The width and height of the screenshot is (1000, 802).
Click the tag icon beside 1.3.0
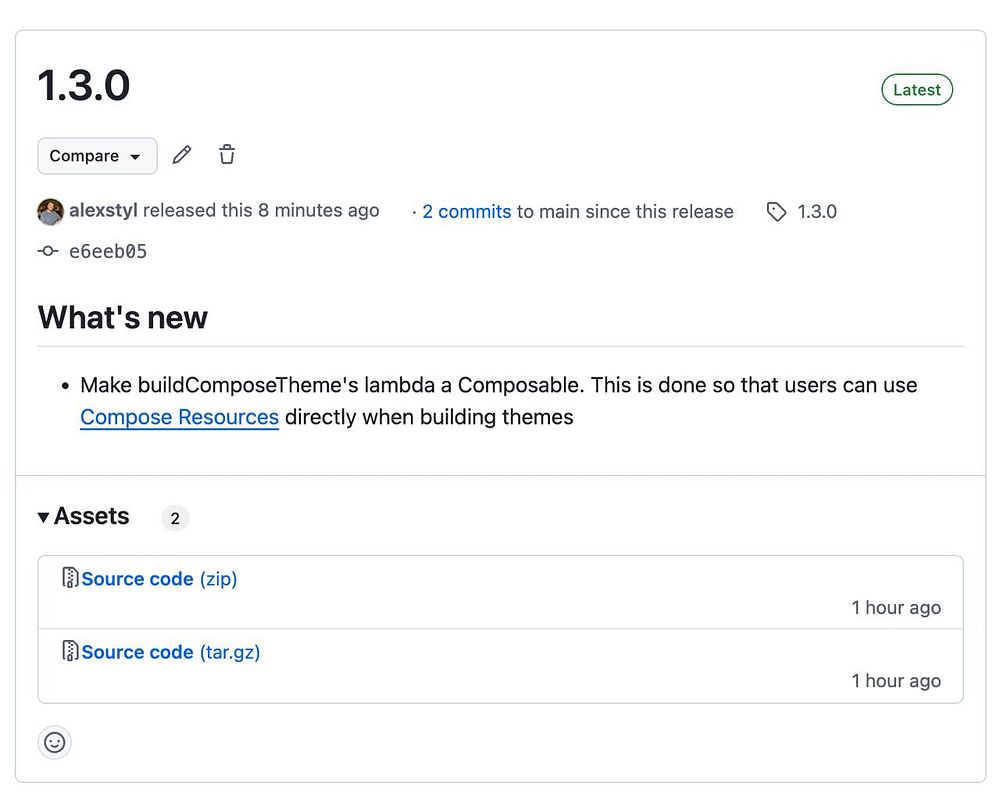776,211
